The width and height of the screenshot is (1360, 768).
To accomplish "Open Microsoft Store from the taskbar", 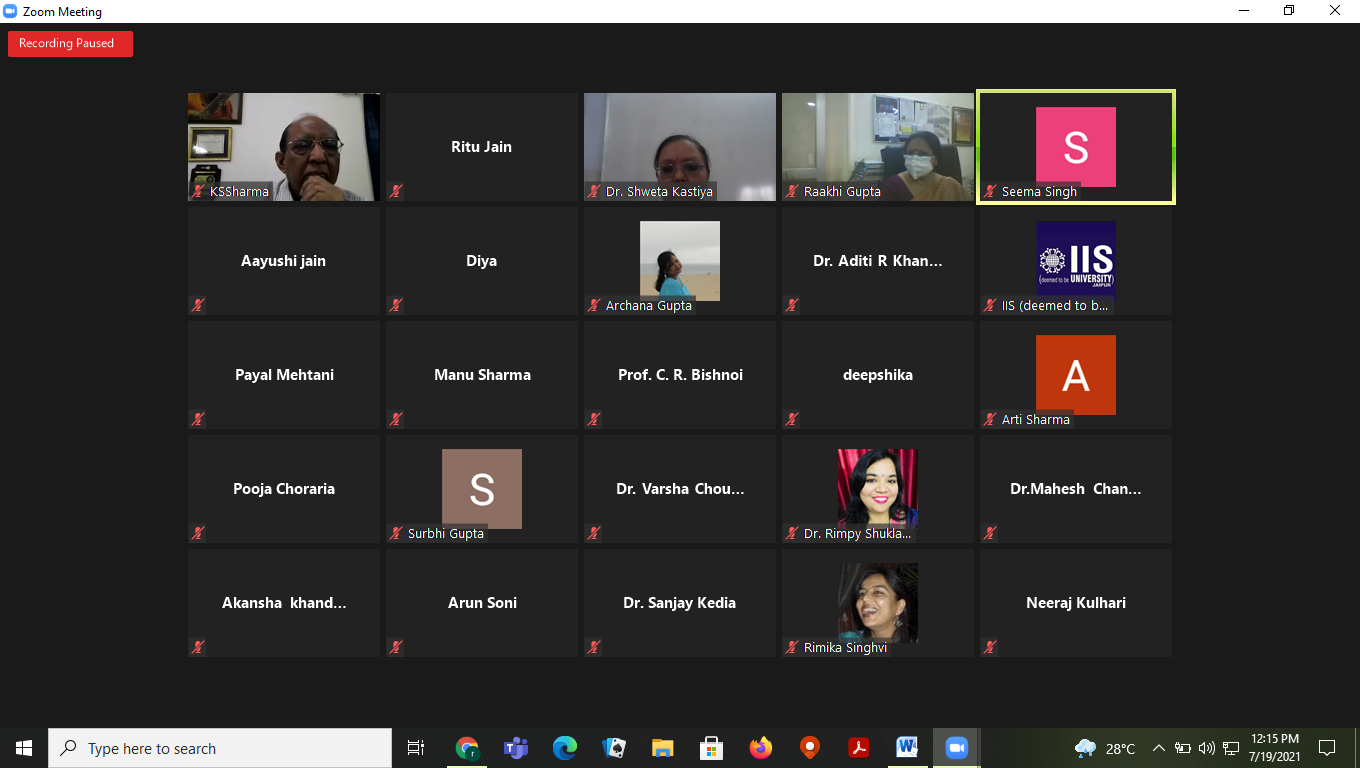I will point(712,748).
